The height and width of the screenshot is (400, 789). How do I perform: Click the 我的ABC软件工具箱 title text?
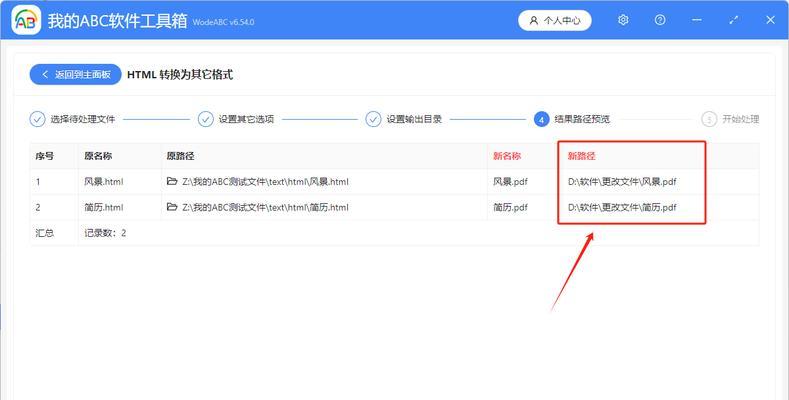117,21
